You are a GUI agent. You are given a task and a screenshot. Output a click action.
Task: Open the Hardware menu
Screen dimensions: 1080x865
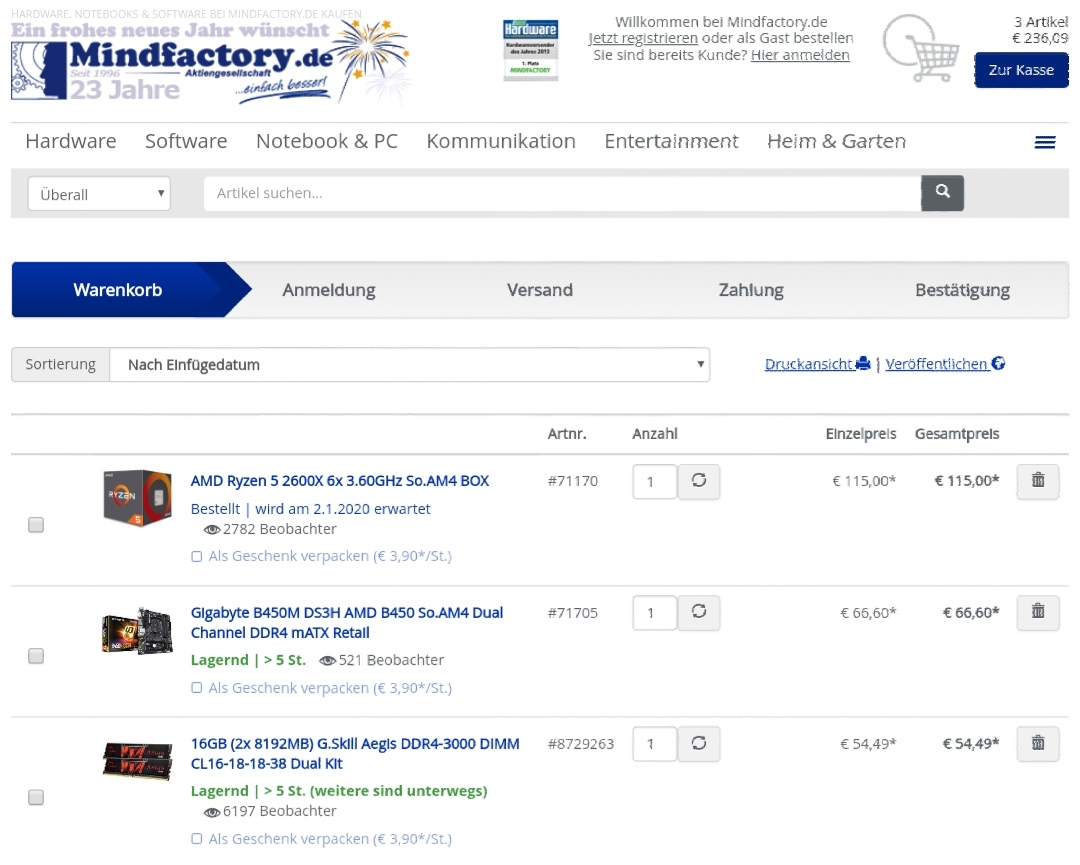click(71, 141)
